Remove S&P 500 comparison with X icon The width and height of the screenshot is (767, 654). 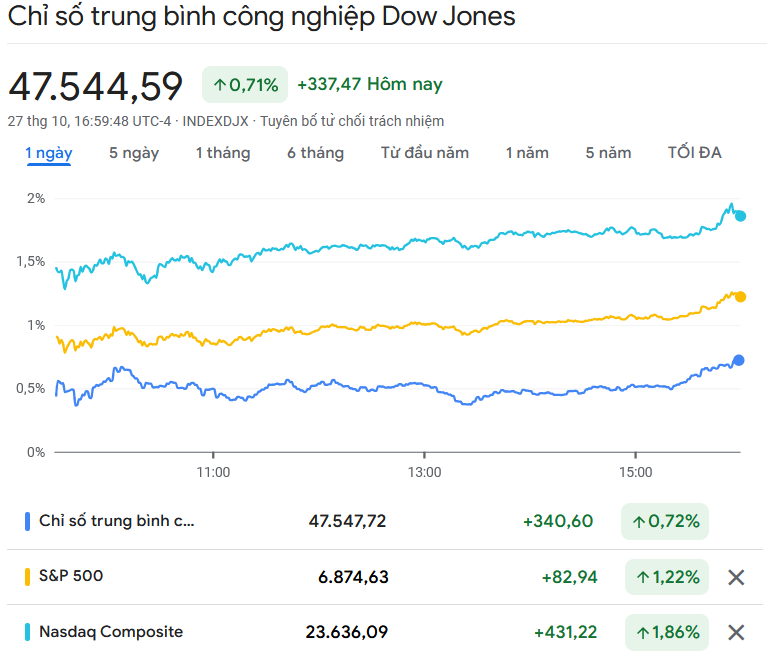pyautogui.click(x=736, y=577)
